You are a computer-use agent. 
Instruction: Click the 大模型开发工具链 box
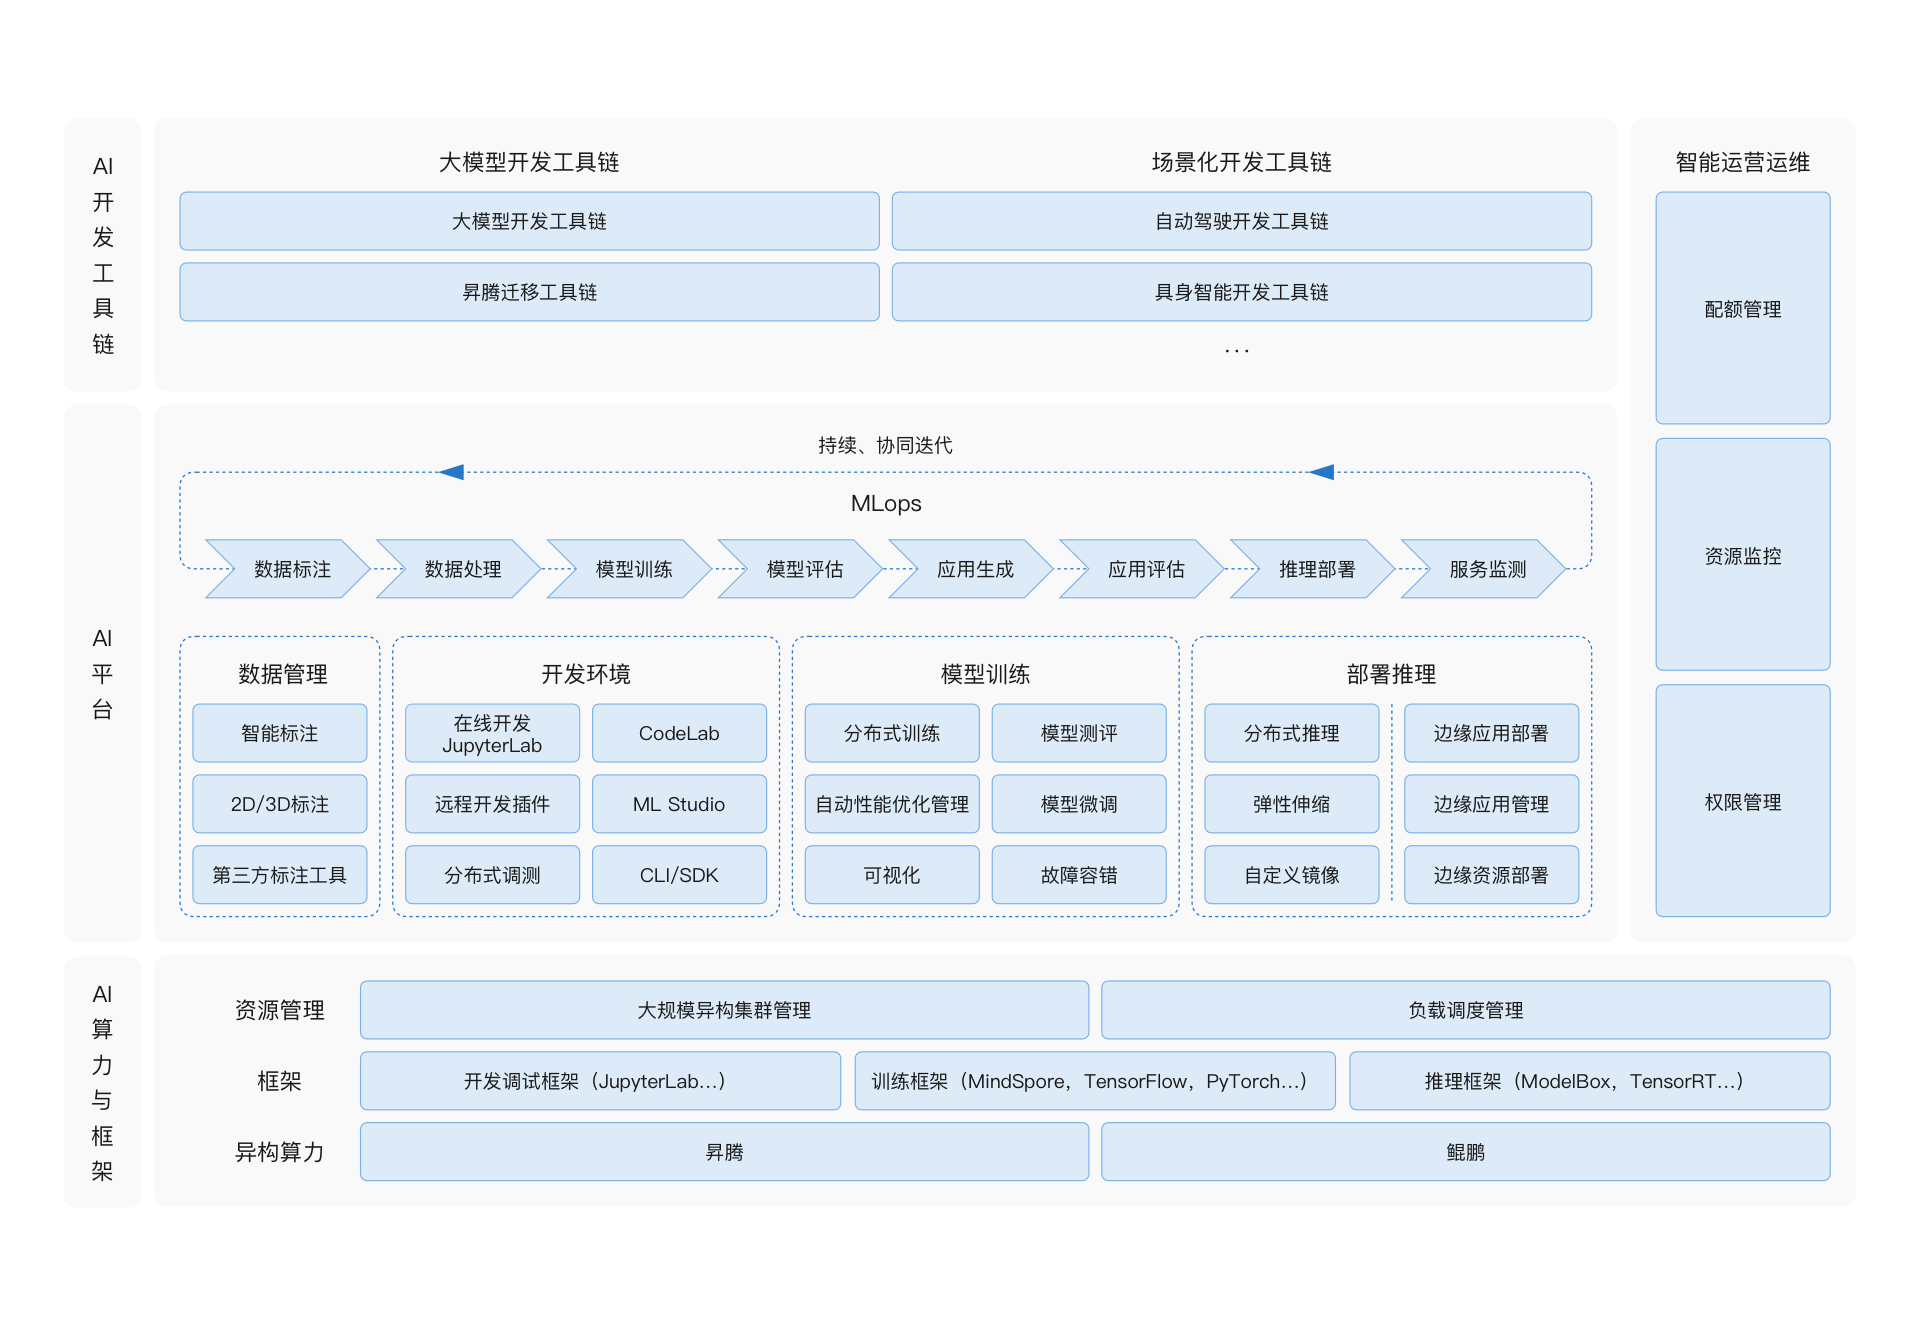coord(529,221)
